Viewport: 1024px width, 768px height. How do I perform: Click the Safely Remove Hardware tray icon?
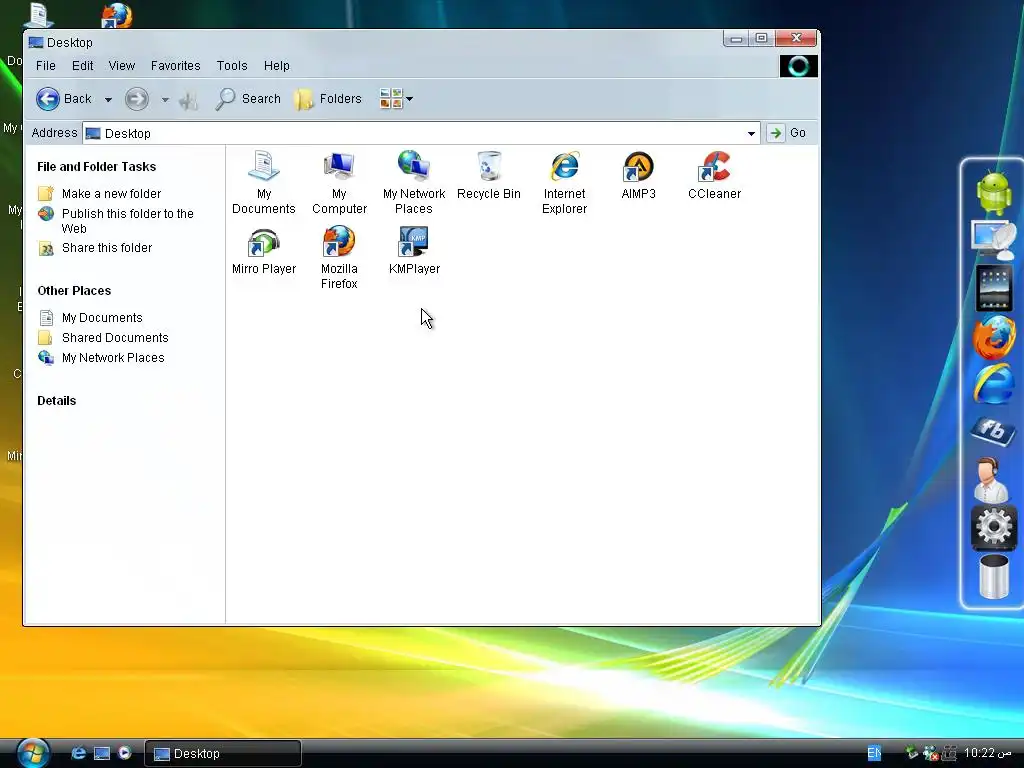coord(911,753)
